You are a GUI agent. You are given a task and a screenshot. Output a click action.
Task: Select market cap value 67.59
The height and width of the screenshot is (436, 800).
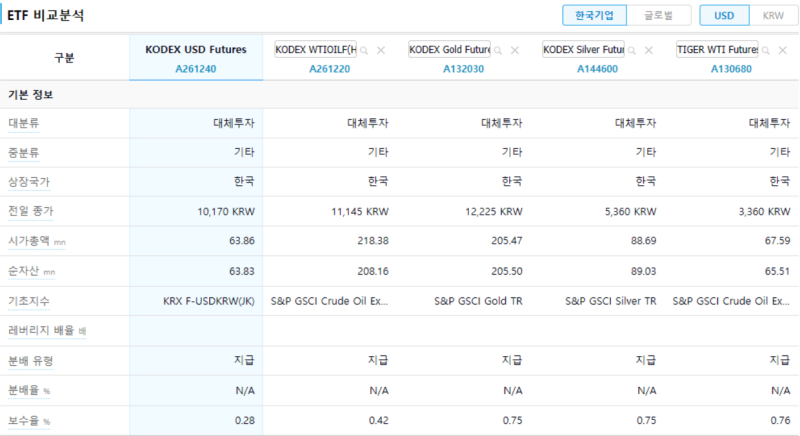click(x=778, y=241)
